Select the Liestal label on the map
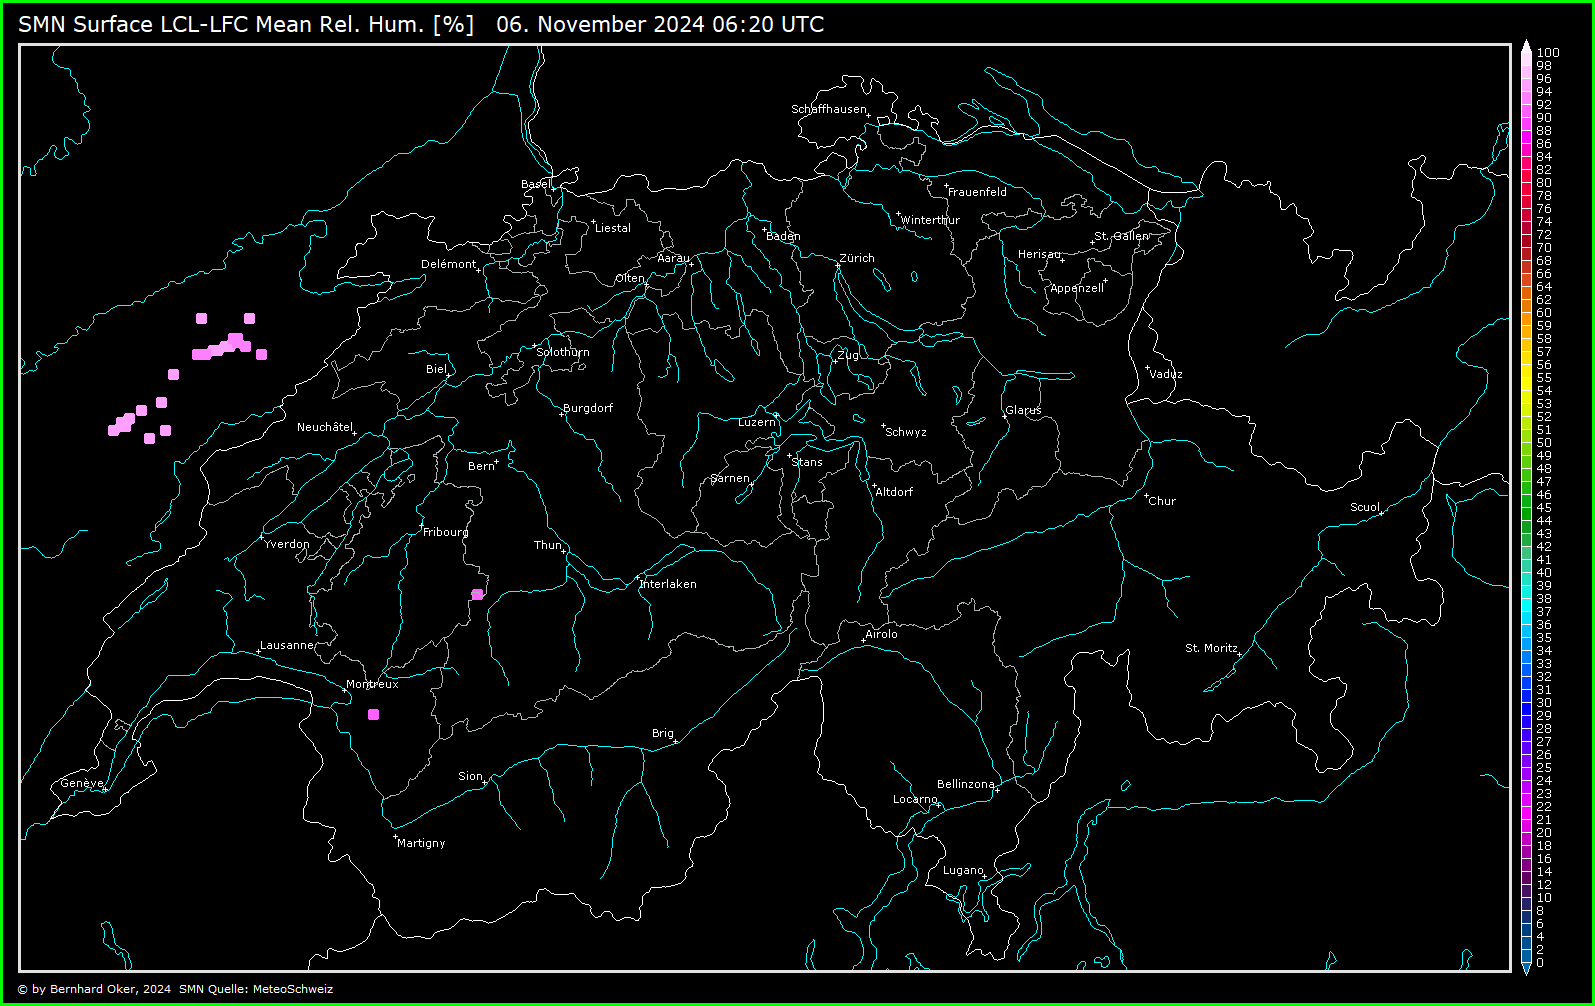Image resolution: width=1595 pixels, height=1006 pixels. click(613, 228)
